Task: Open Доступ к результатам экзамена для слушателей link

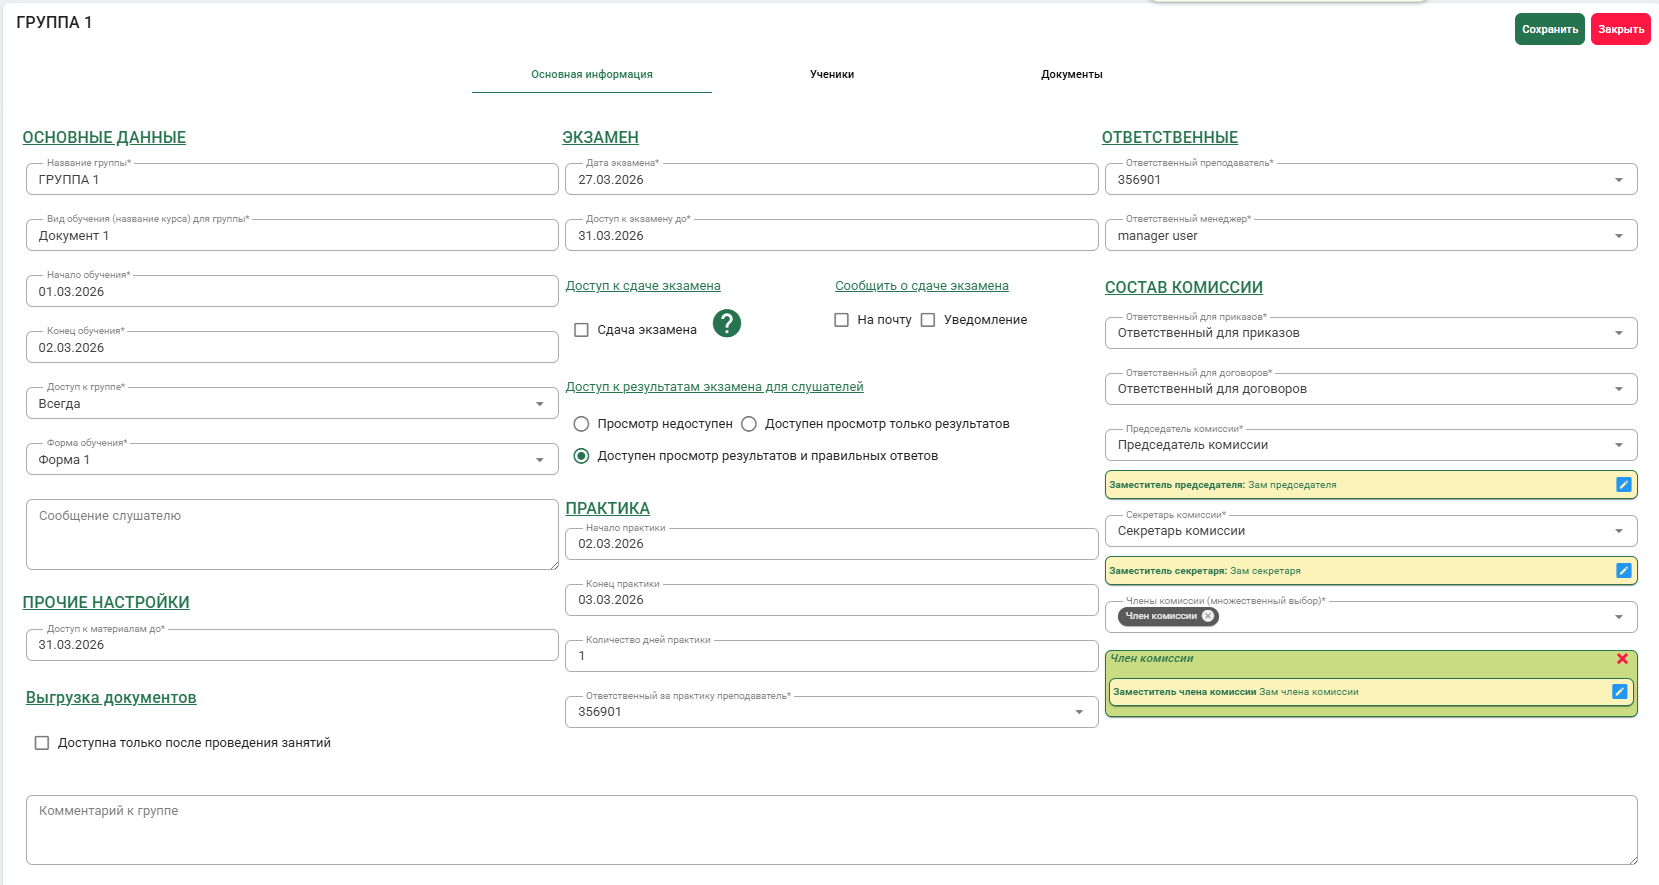Action: point(715,387)
